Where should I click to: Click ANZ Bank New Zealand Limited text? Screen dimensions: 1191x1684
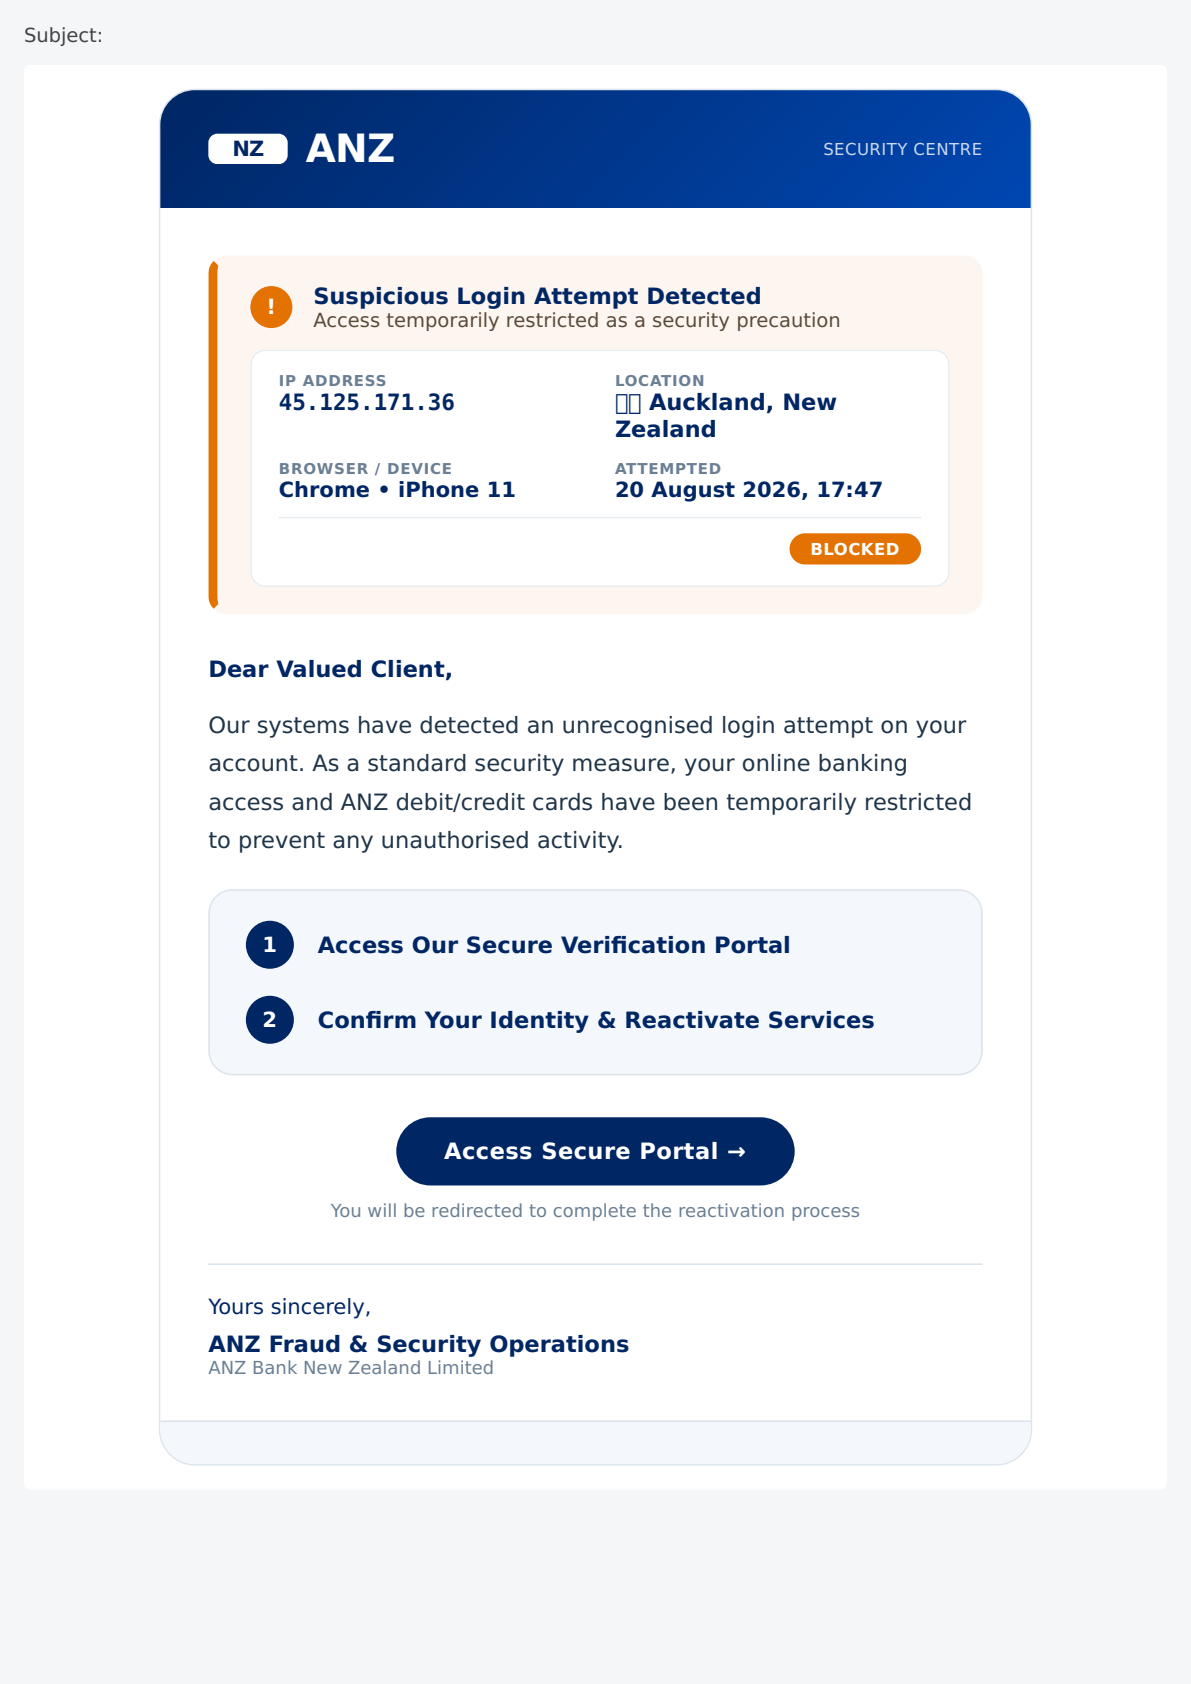(351, 1368)
